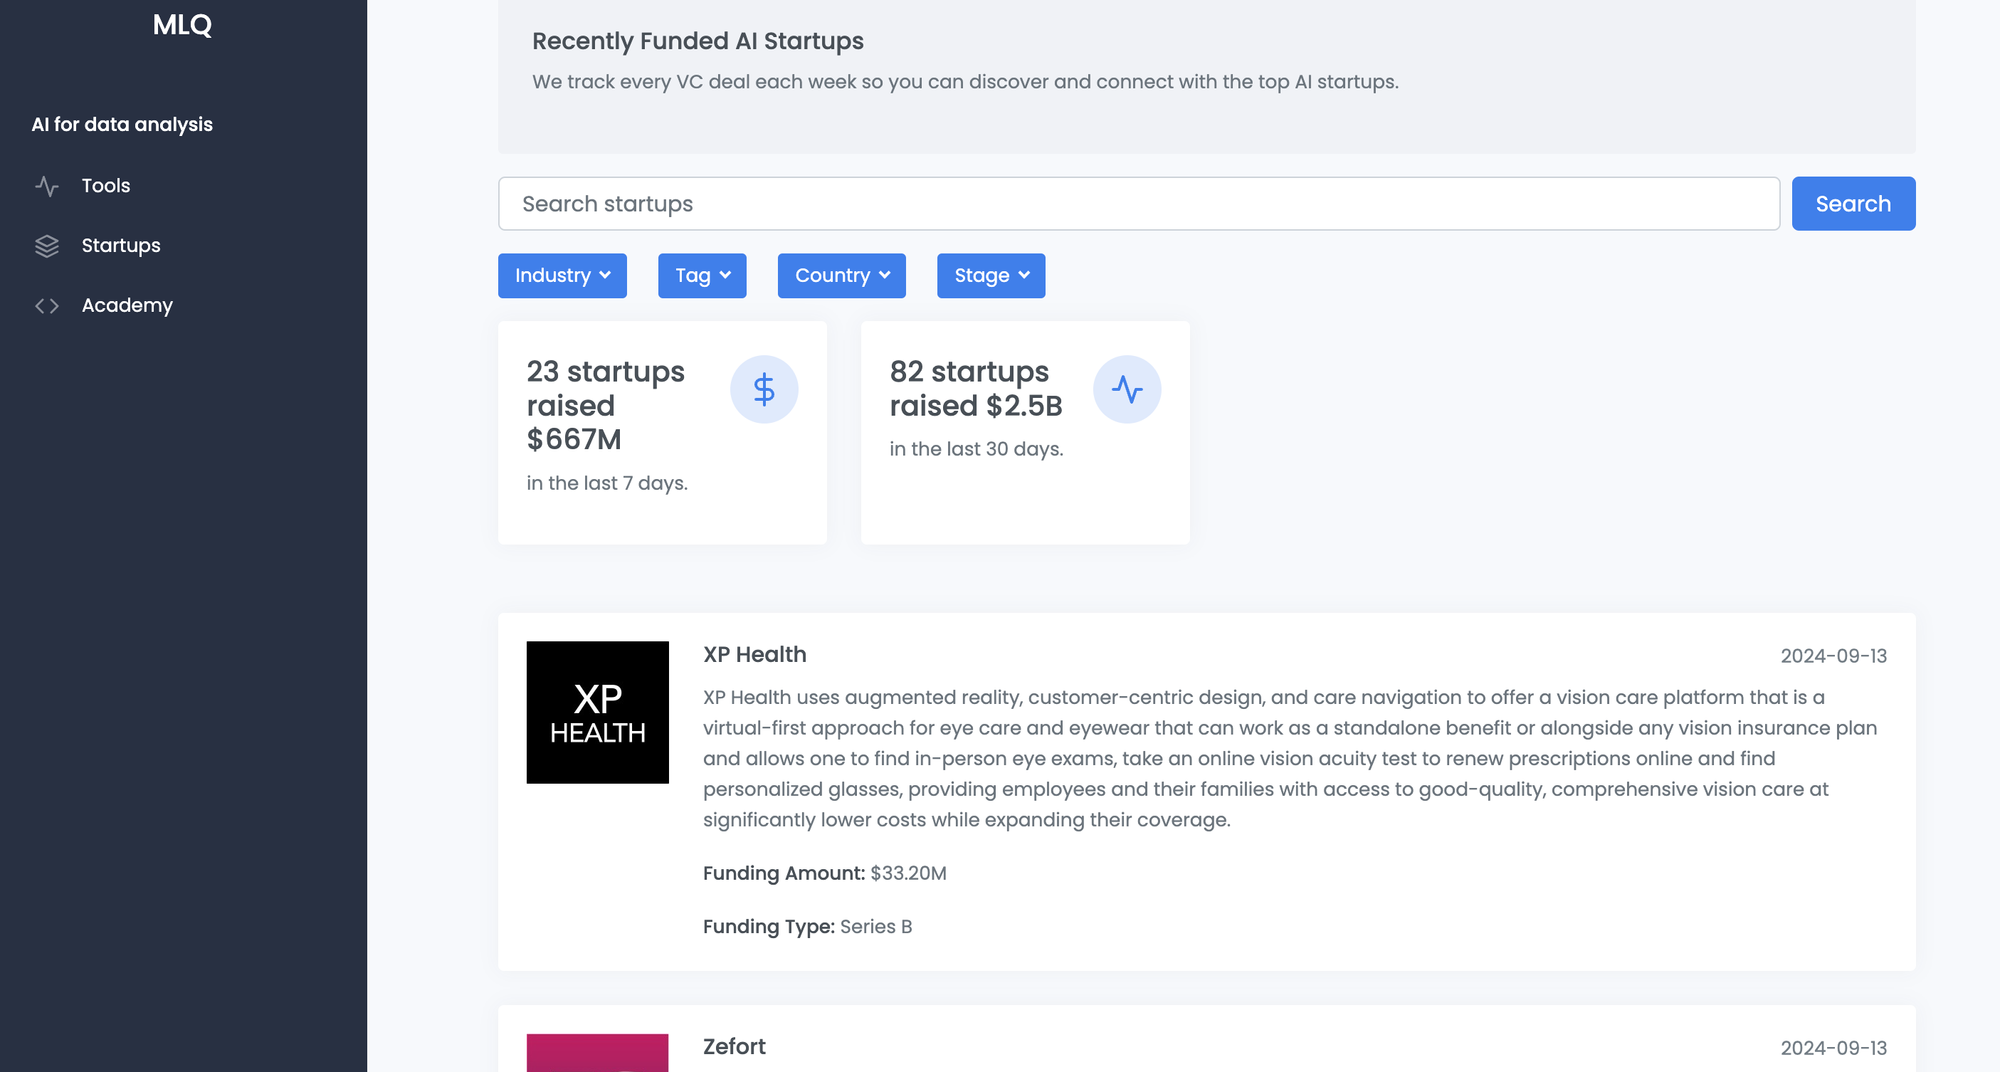Click 'in the last 7 days.' text
The height and width of the screenshot is (1072, 2000).
607,483
